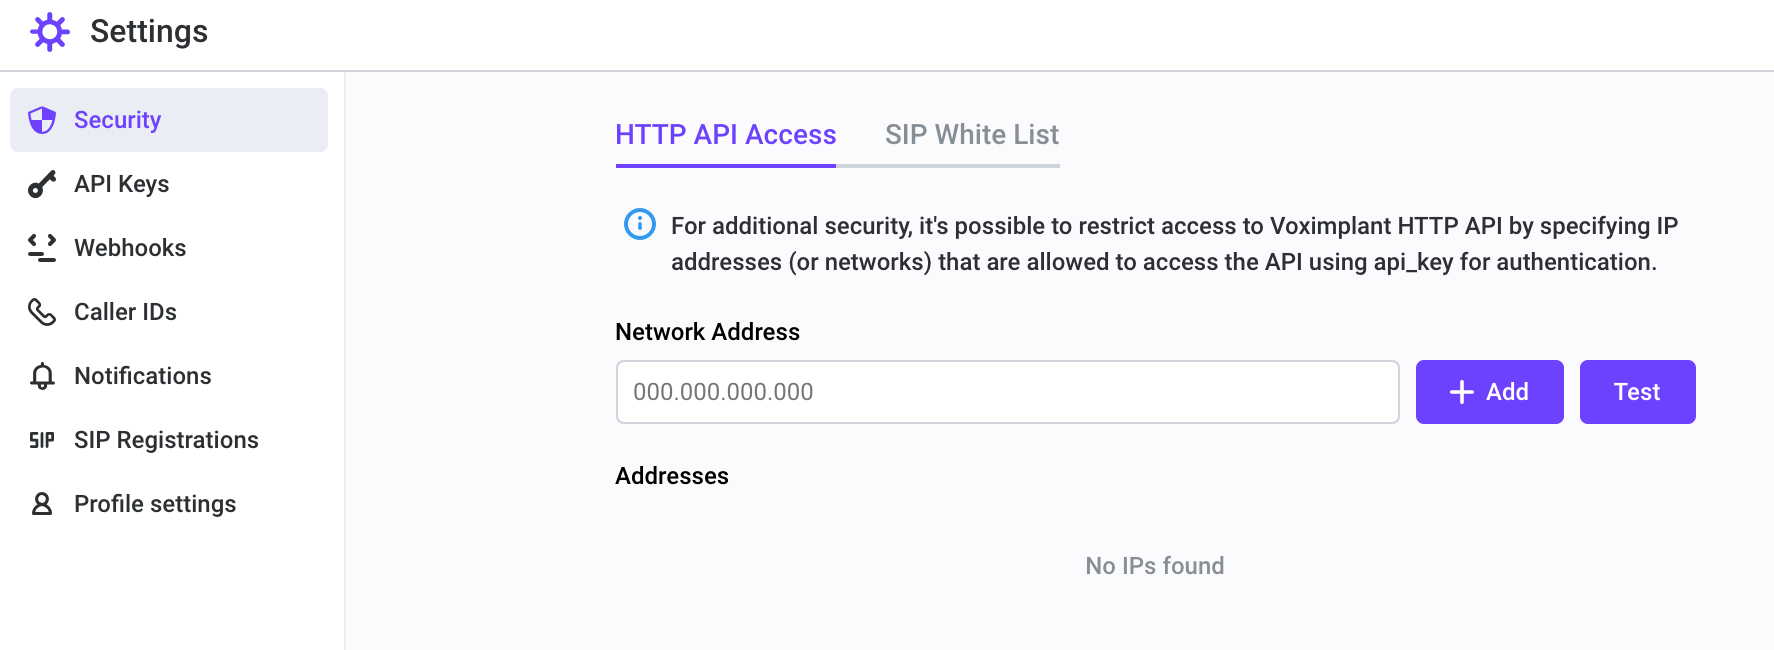Click the Webhooks icon in sidebar
Image resolution: width=1774 pixels, height=650 pixels.
tap(42, 248)
